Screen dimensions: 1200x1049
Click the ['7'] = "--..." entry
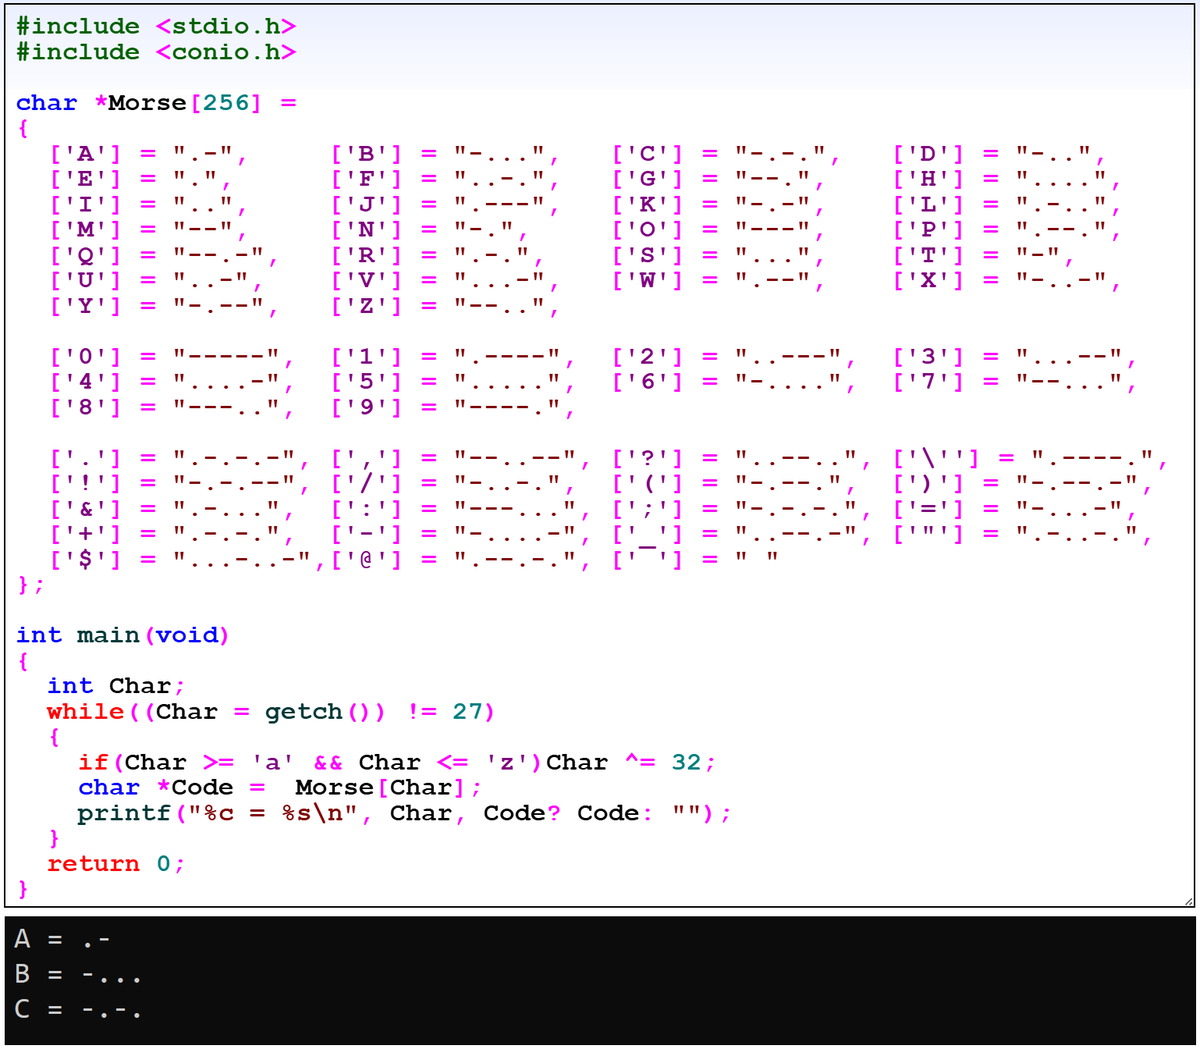[x=1015, y=382]
